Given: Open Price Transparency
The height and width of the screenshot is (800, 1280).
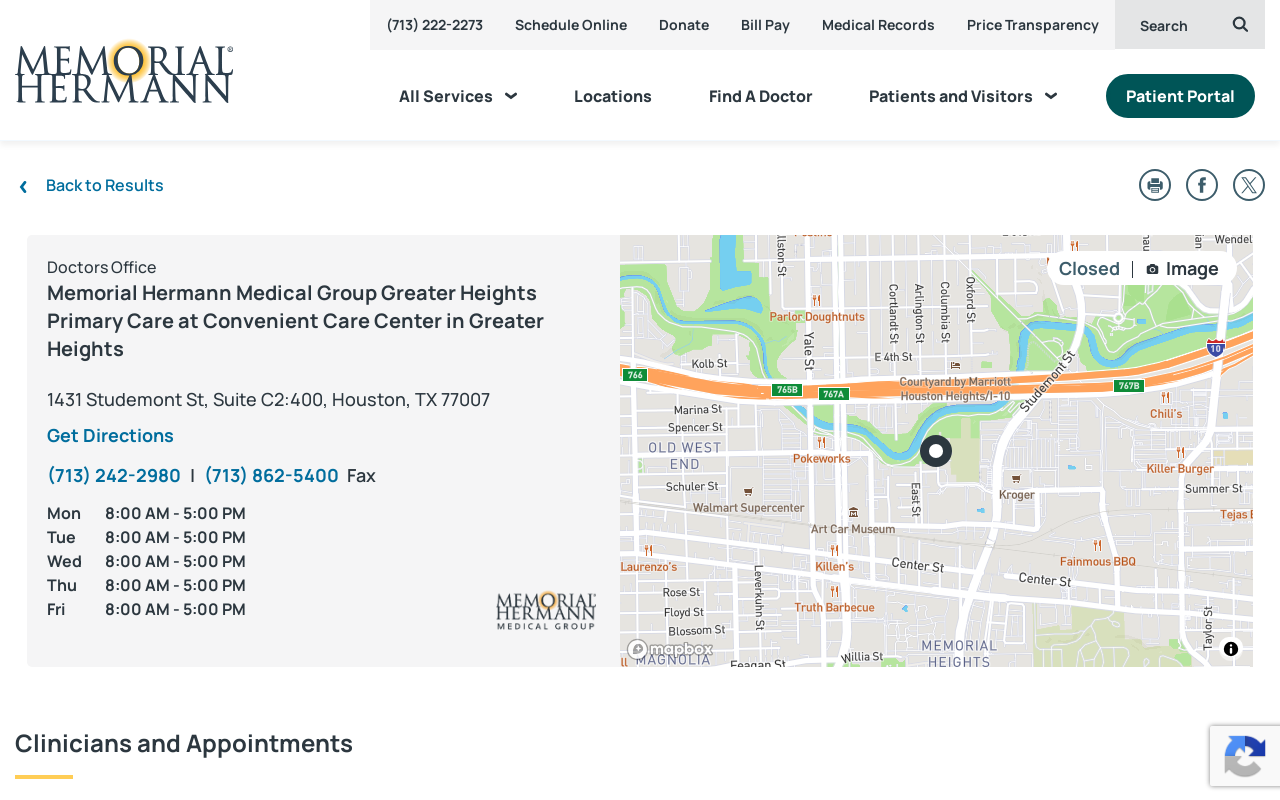Looking at the screenshot, I should [1033, 25].
